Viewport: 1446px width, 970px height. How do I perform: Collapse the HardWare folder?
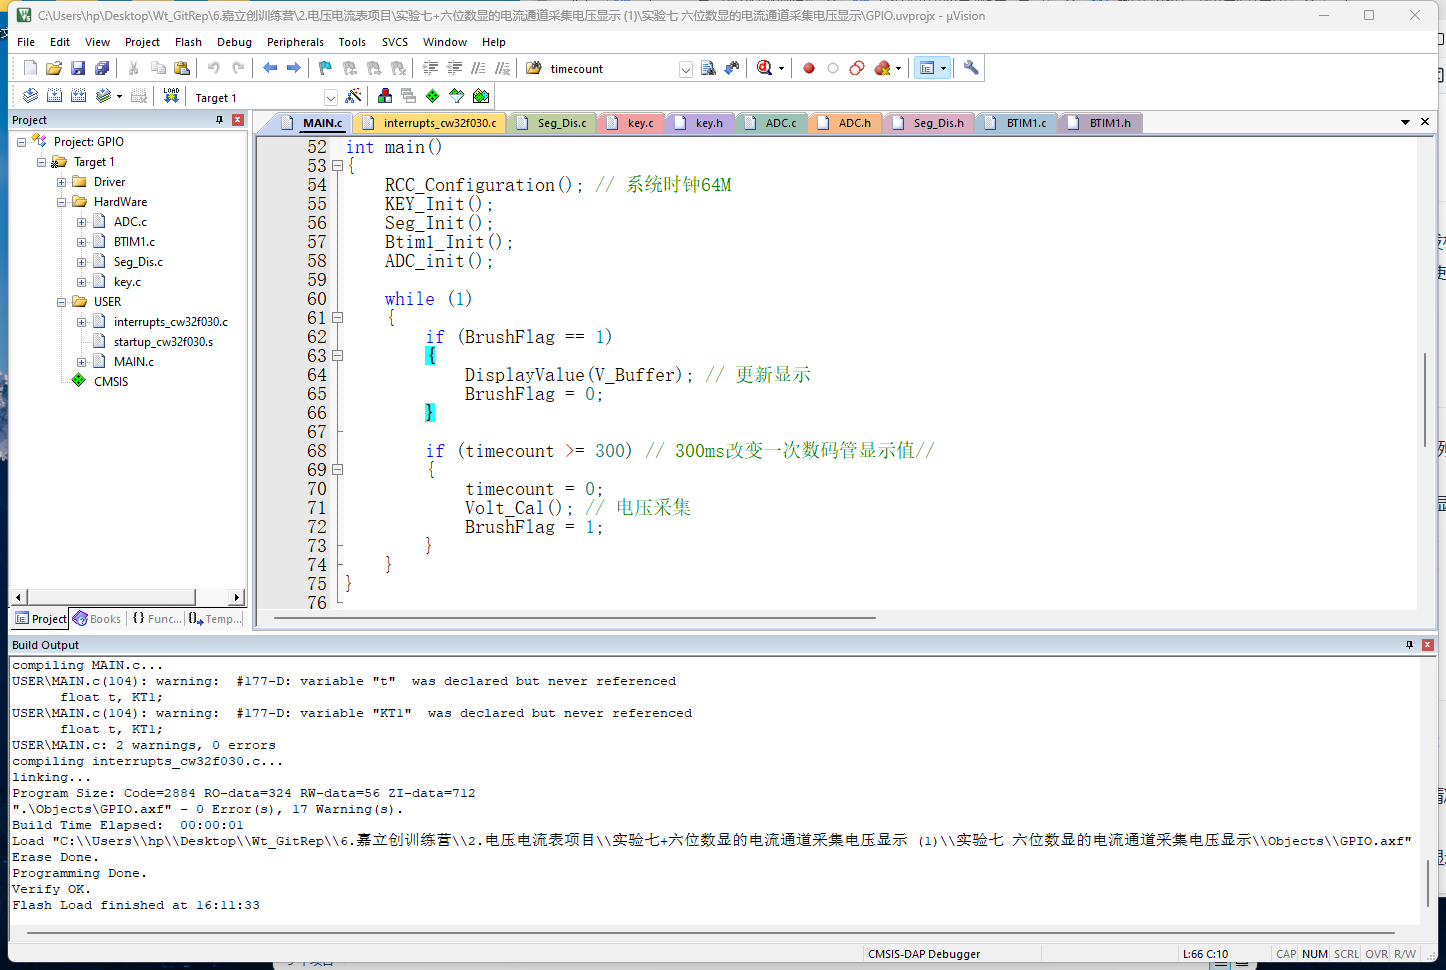61,202
